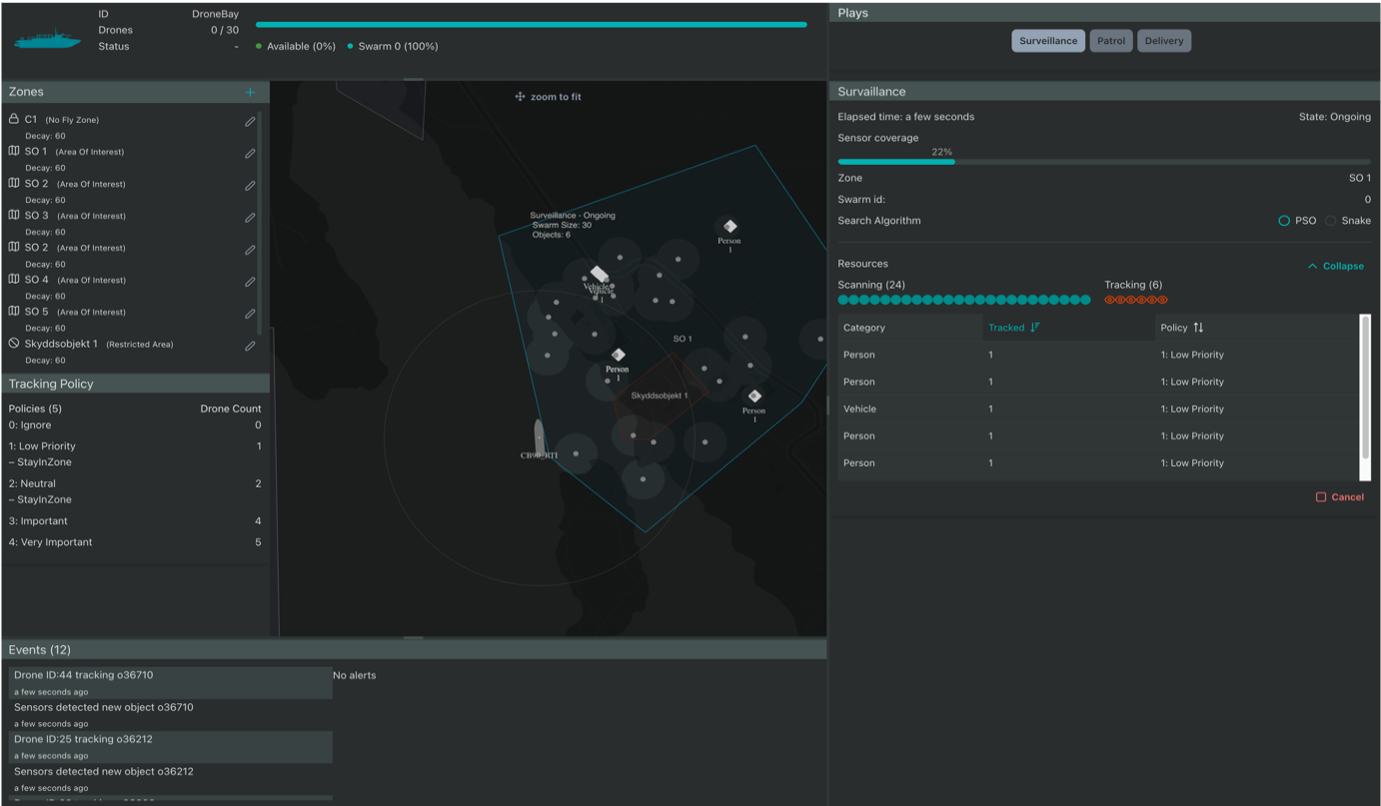Click the plus icon to add a zone
Image resolution: width=1381 pixels, height=806 pixels.
coord(250,92)
